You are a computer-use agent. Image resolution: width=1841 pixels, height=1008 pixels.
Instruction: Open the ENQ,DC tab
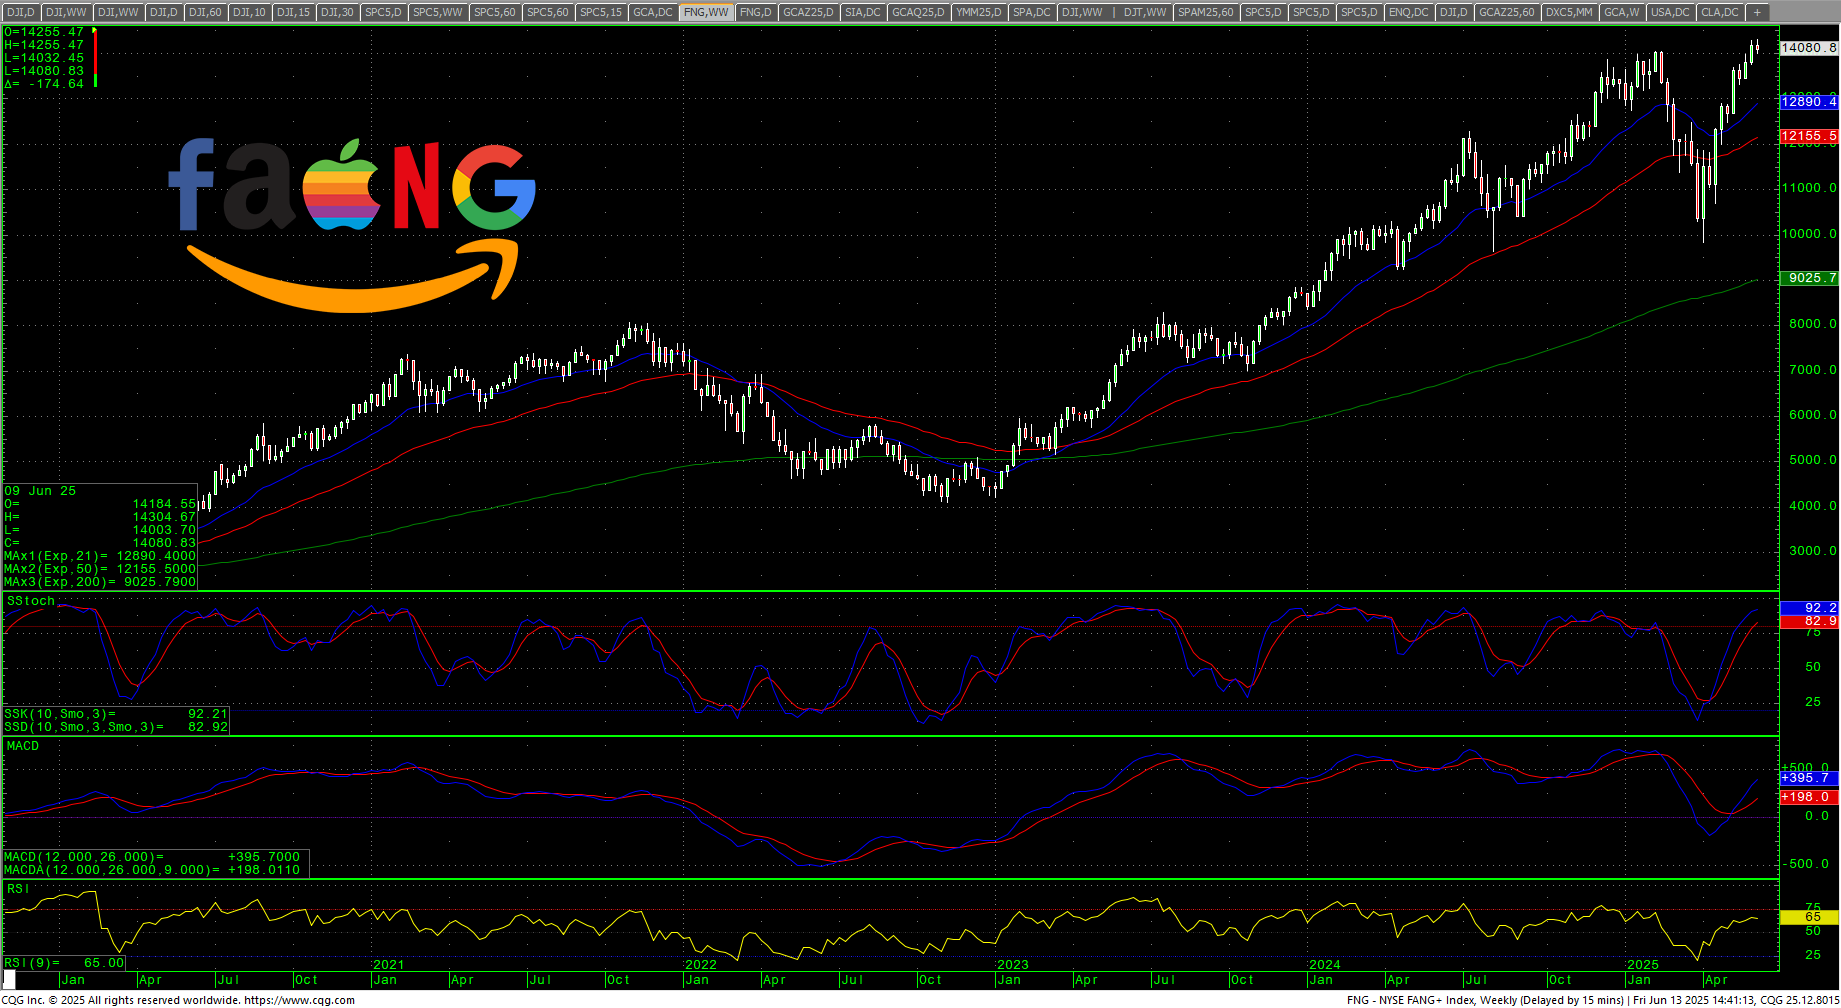1409,12
